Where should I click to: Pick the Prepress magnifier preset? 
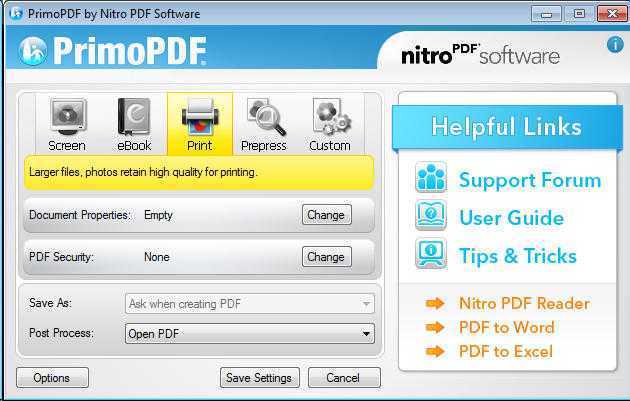click(266, 117)
